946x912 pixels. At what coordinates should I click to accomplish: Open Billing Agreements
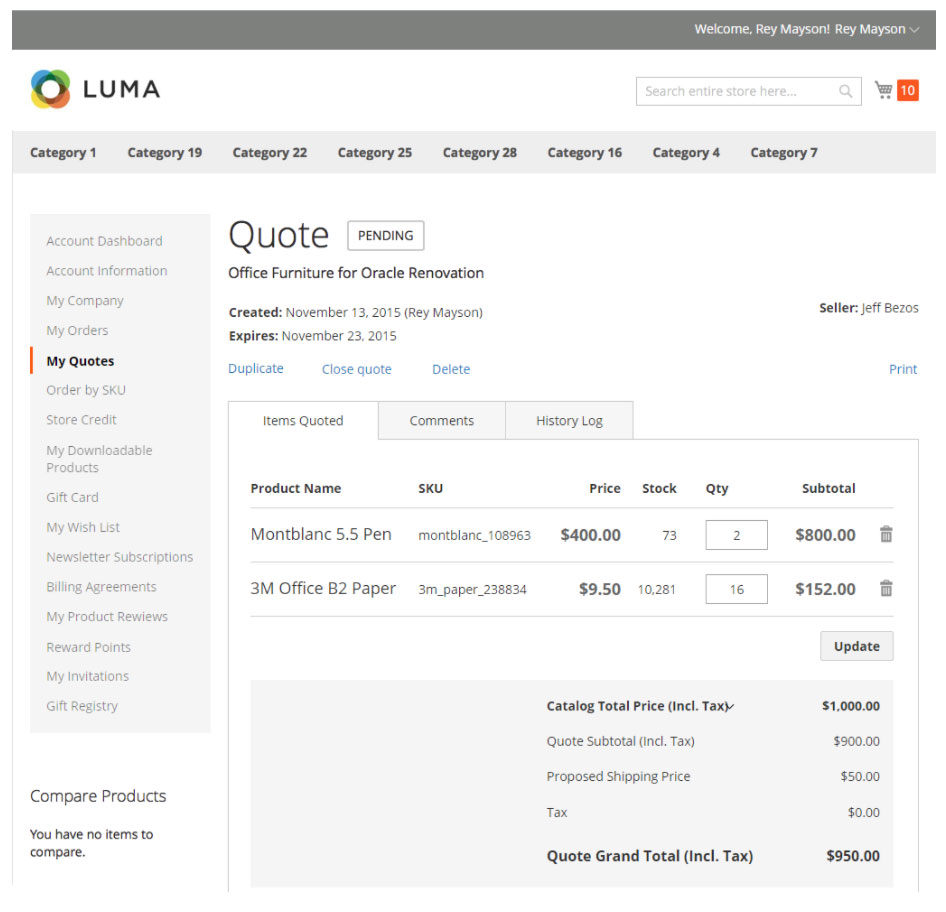[101, 587]
